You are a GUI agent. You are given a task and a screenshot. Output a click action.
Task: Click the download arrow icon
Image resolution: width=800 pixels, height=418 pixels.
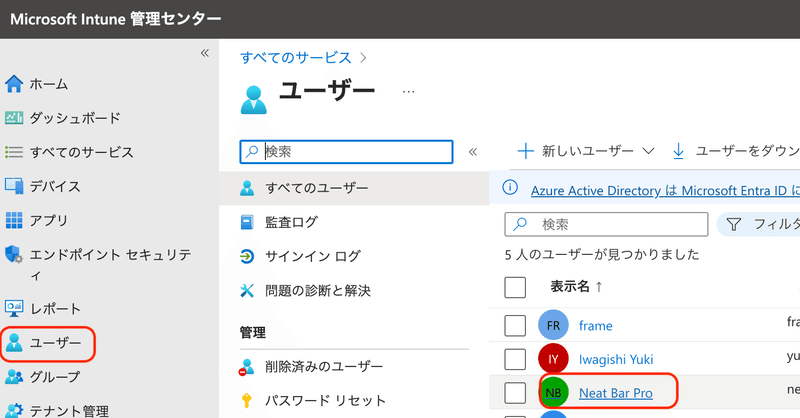click(678, 151)
